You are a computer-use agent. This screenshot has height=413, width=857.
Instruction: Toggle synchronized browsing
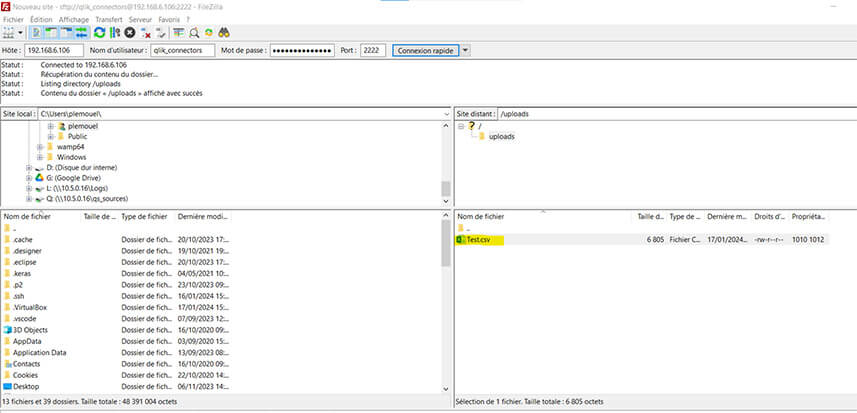click(208, 33)
